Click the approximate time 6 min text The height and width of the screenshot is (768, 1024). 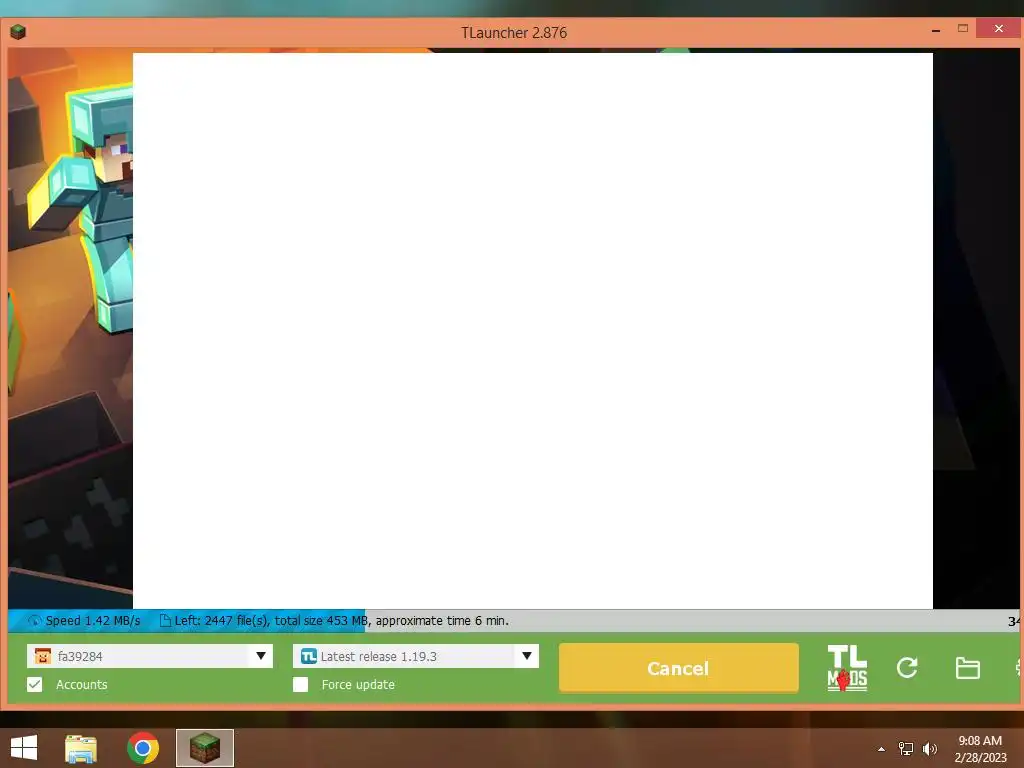click(x=442, y=620)
